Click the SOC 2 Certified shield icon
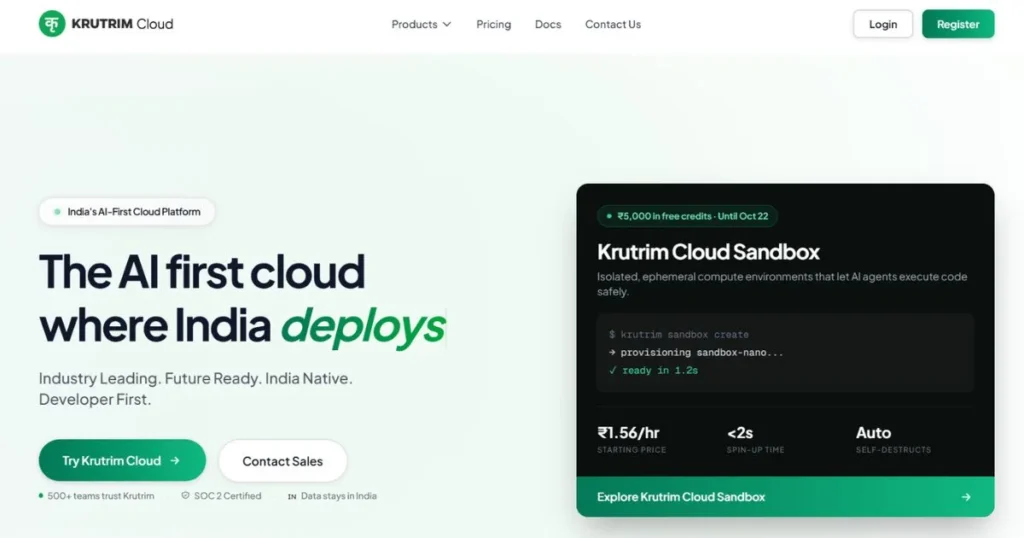 [185, 496]
